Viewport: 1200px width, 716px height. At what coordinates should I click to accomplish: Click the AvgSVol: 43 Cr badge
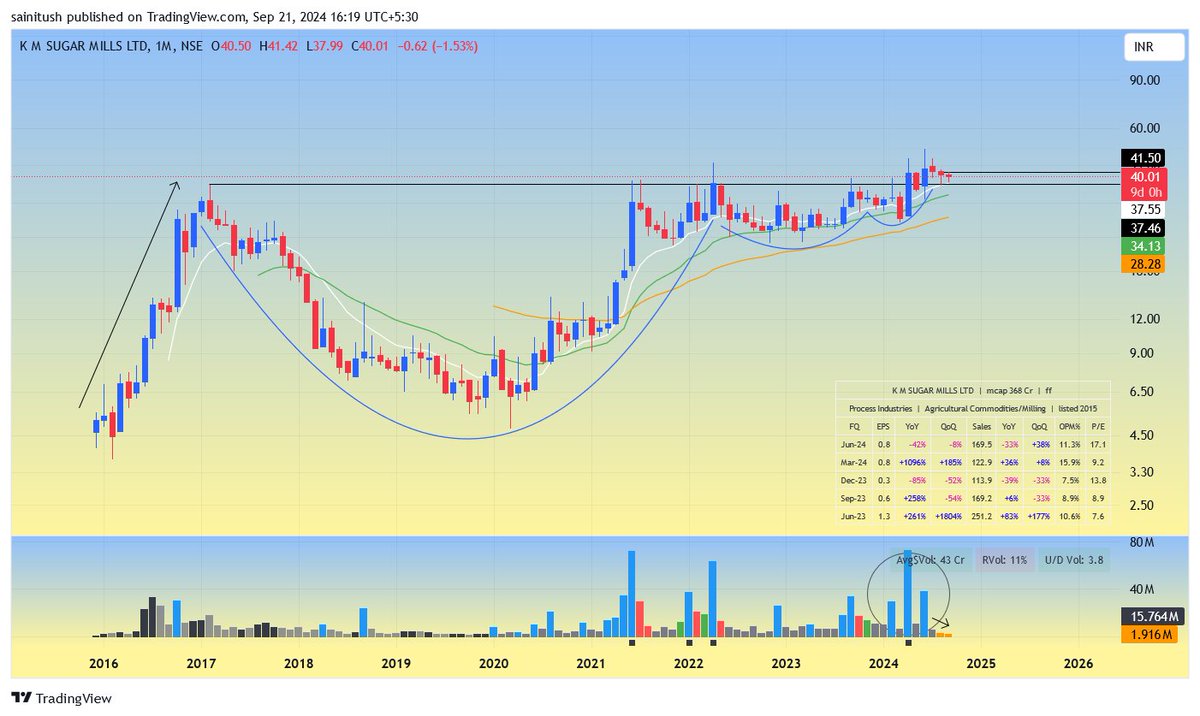point(930,560)
